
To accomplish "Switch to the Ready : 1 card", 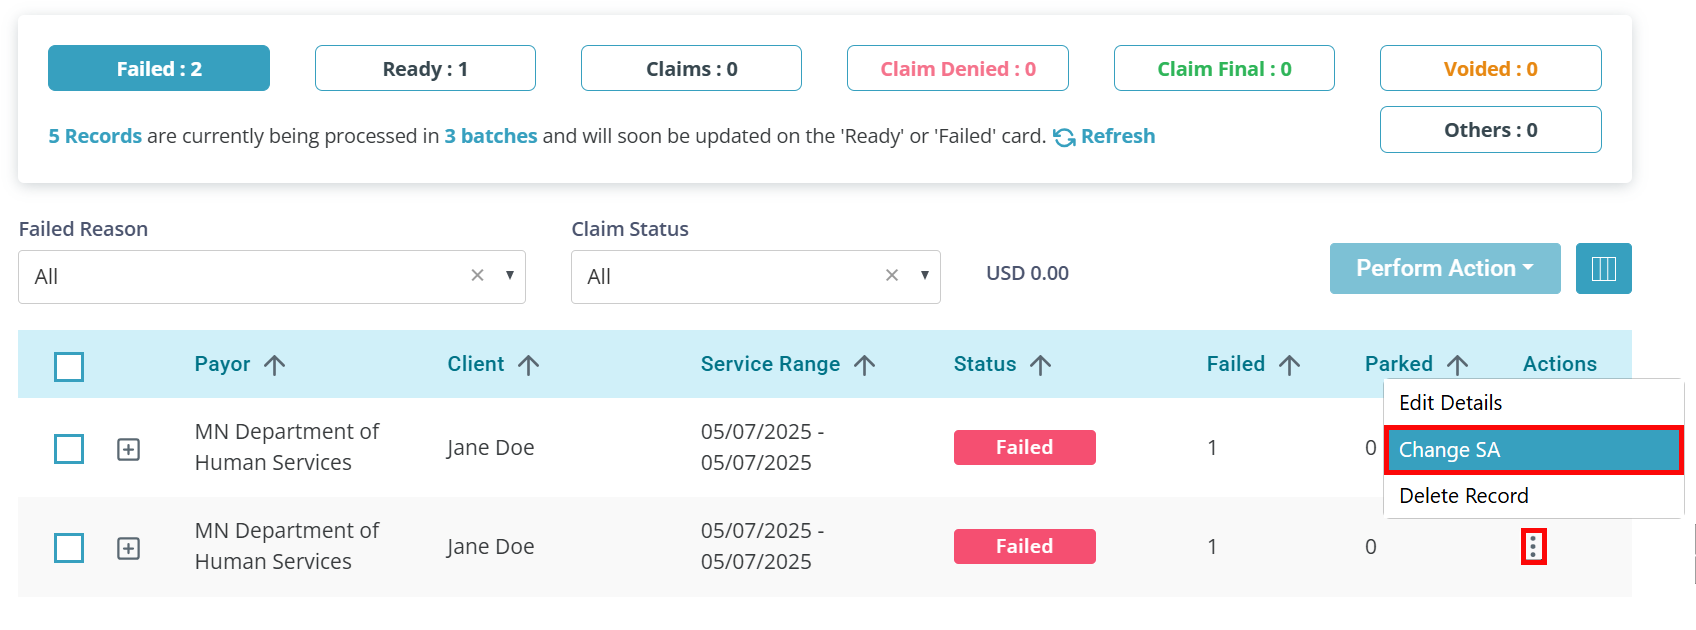I will (425, 68).
